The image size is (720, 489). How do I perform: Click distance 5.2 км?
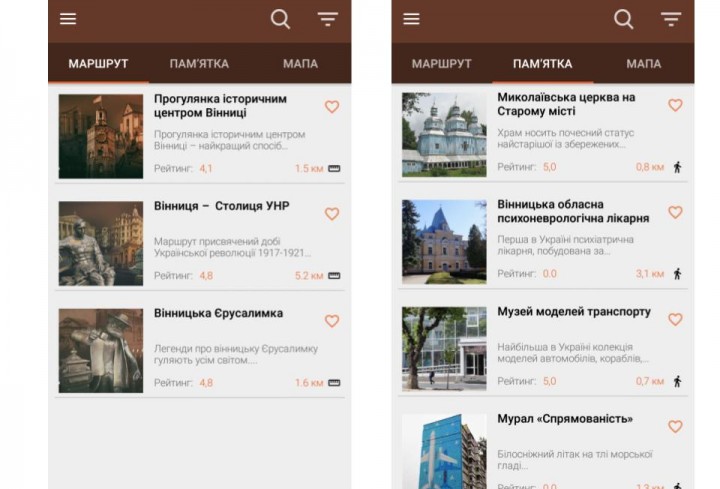pyautogui.click(x=309, y=275)
